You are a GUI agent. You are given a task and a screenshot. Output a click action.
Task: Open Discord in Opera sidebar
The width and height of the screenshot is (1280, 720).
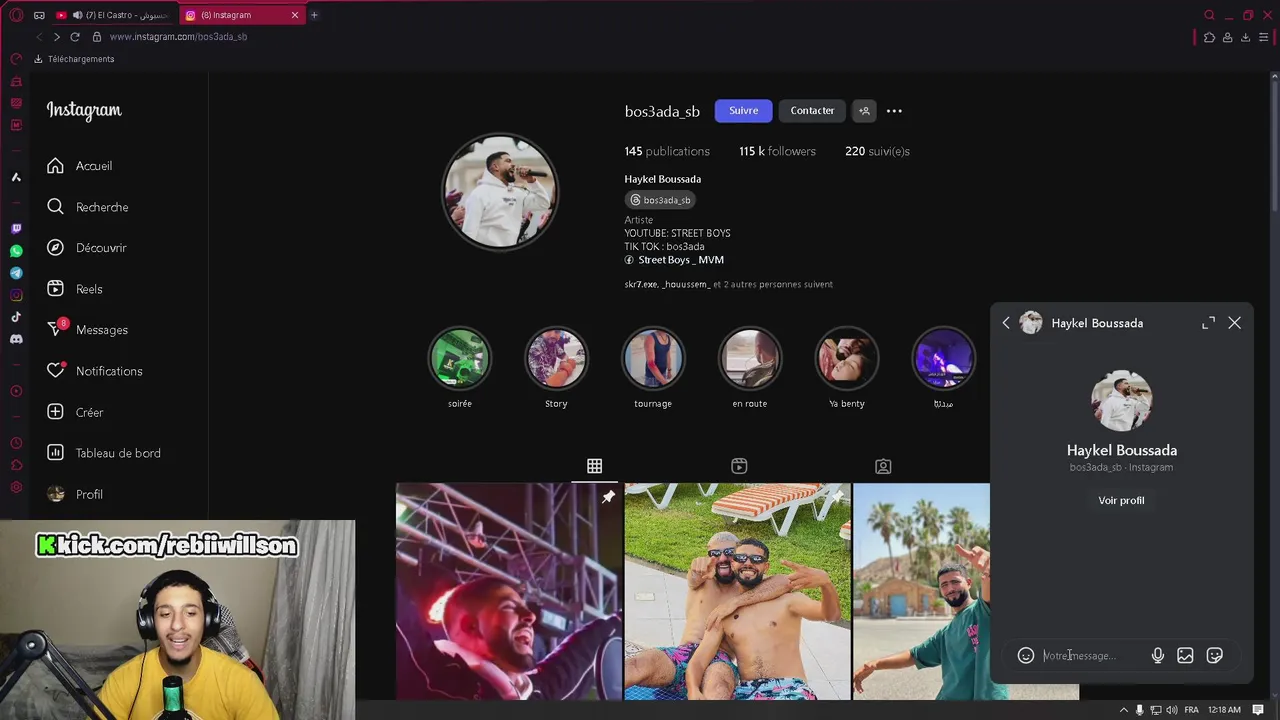[16, 339]
